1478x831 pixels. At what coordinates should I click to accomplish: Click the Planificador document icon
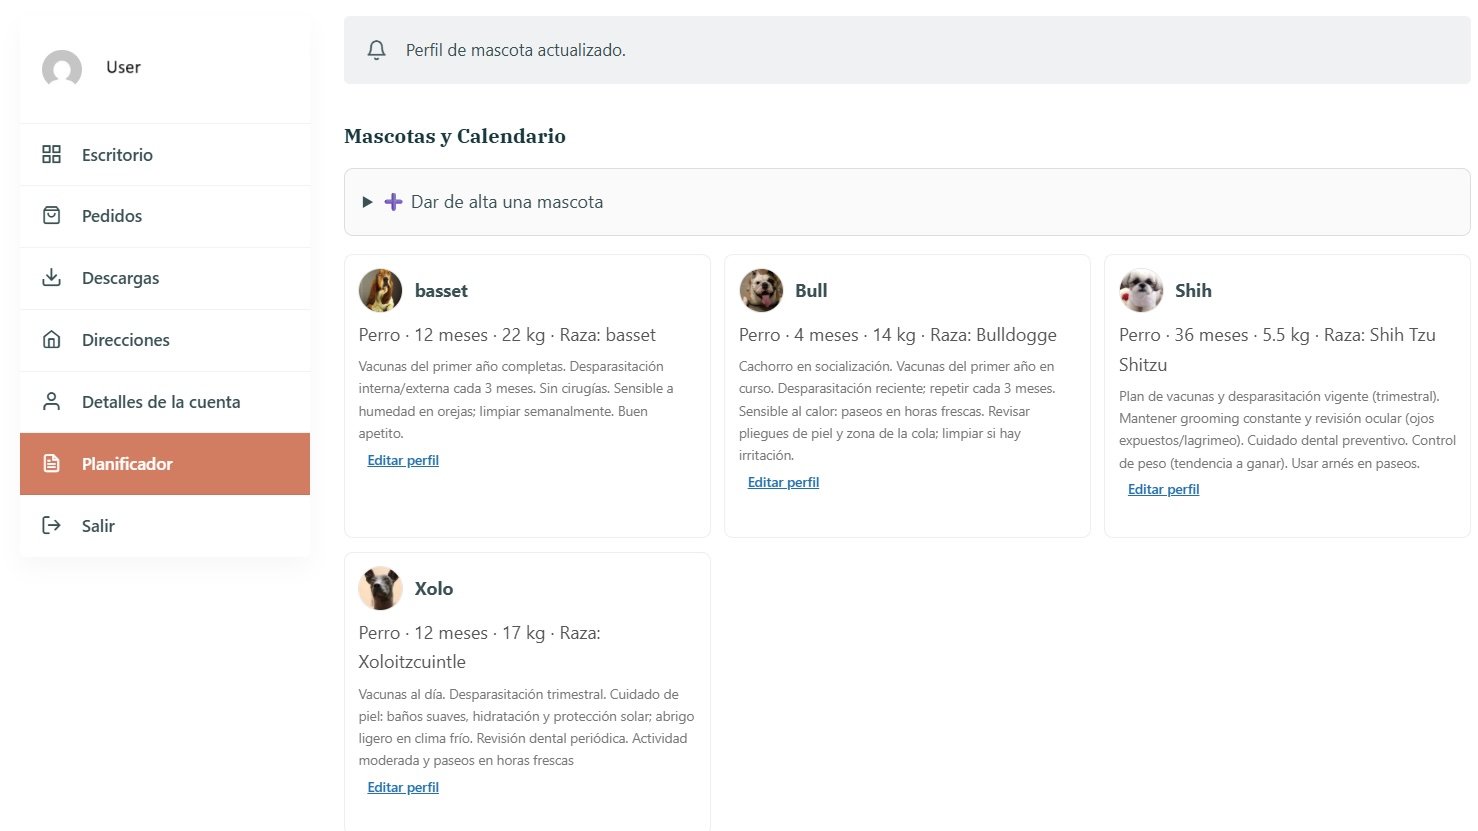(52, 464)
